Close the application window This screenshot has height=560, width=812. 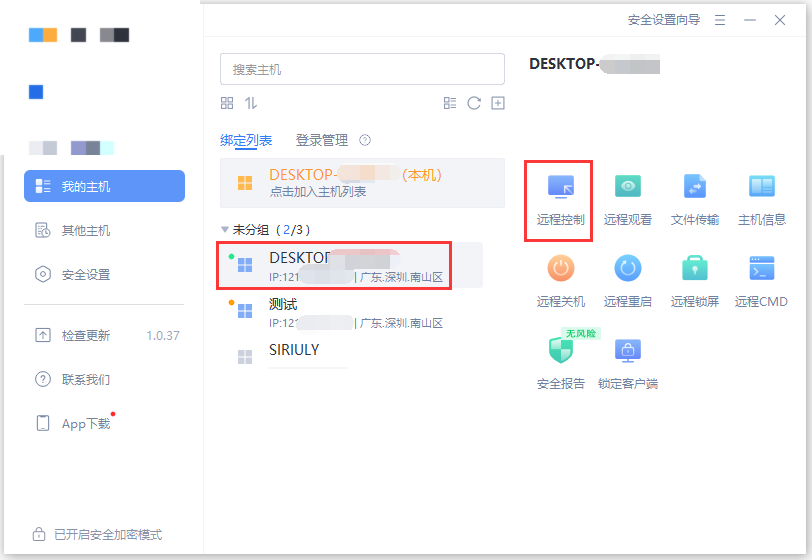point(780,20)
